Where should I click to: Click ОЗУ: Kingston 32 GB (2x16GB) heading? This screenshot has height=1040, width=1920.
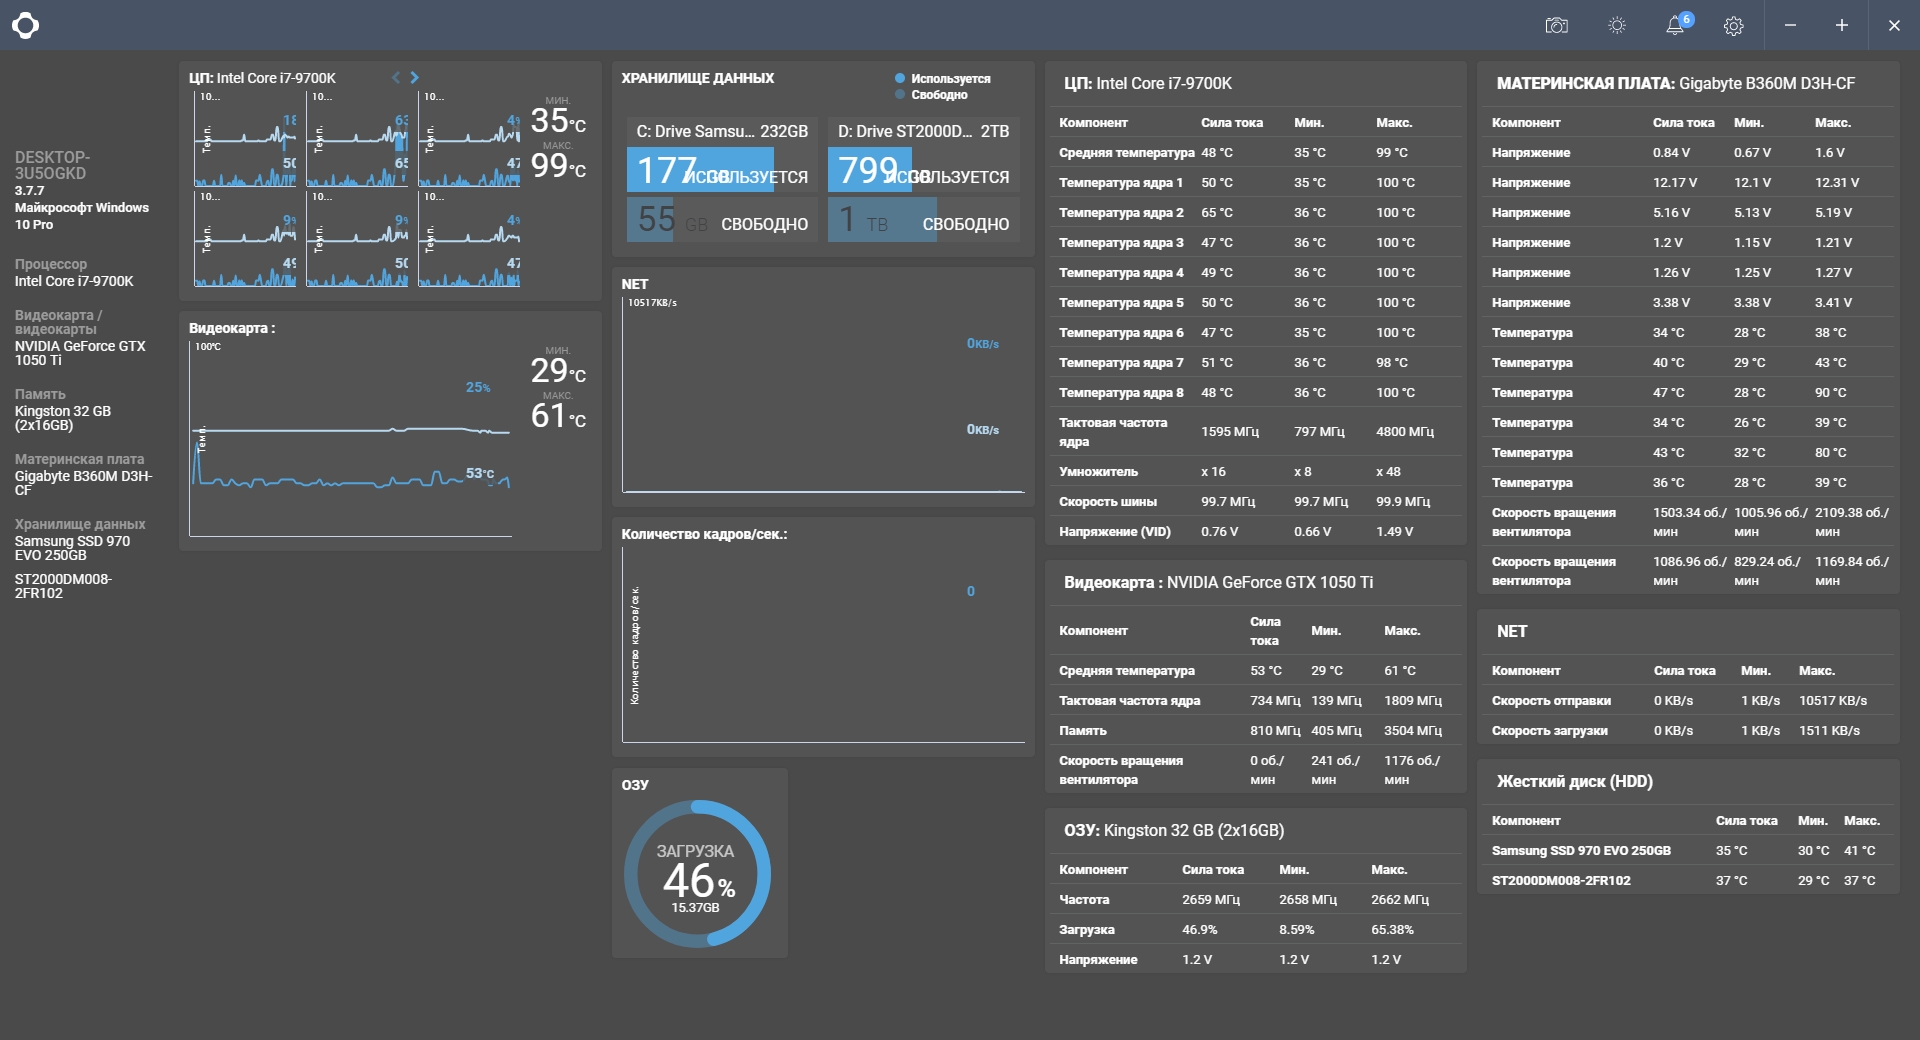[x=1174, y=830]
